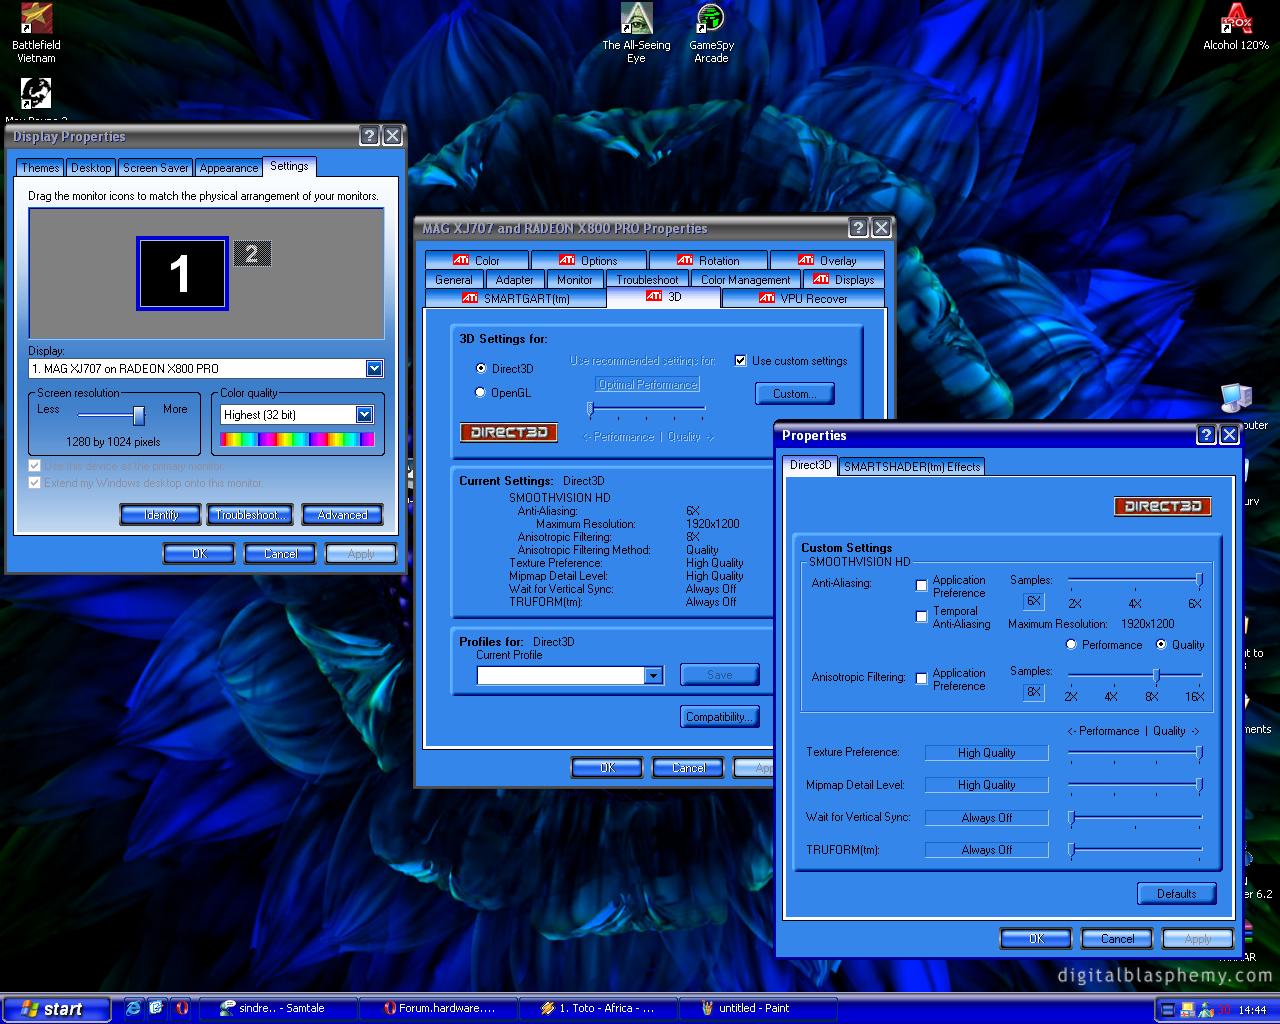Click Cancel in Display Properties window

point(280,554)
